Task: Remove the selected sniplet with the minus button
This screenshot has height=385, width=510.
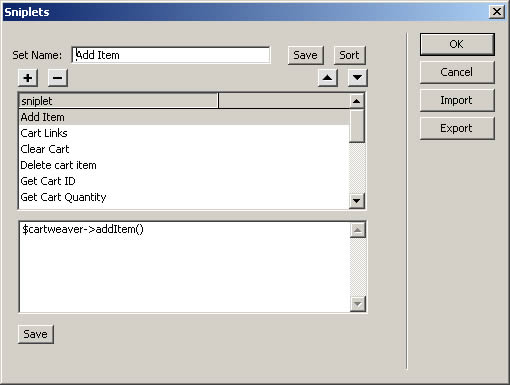Action: [58, 78]
